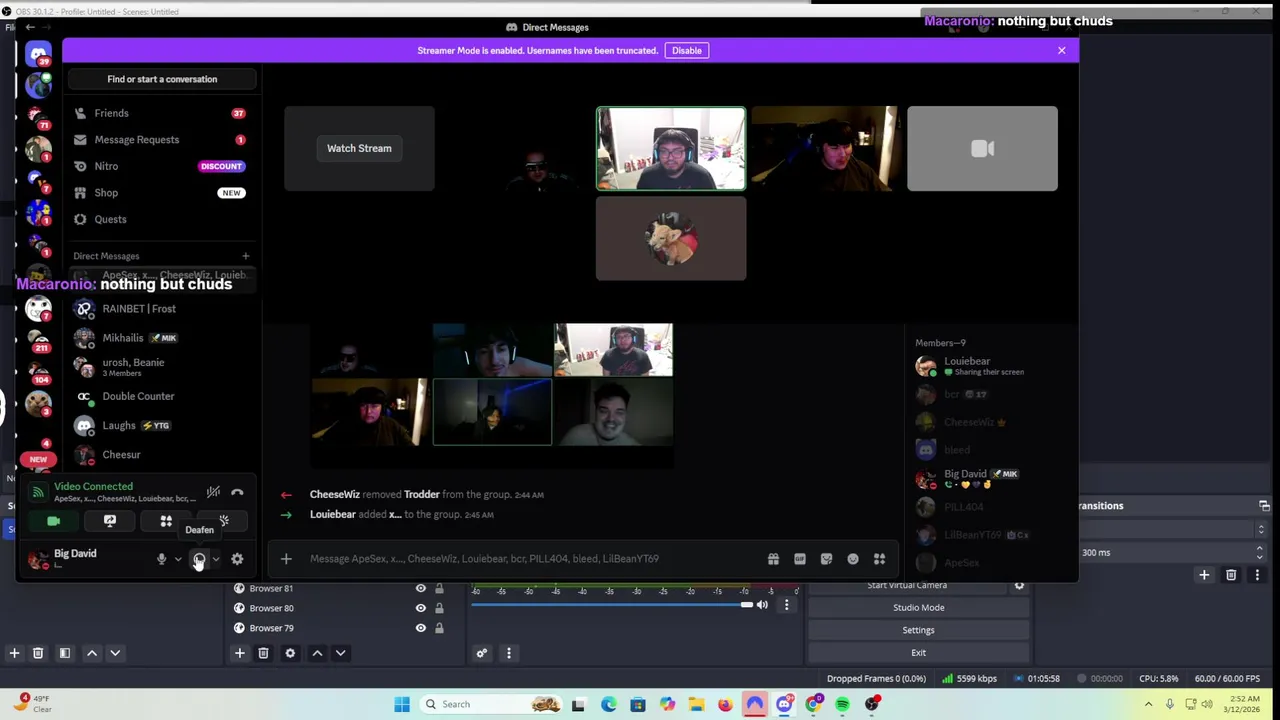Open the Shop page
This screenshot has width=1280, height=720.
click(x=160, y=193)
